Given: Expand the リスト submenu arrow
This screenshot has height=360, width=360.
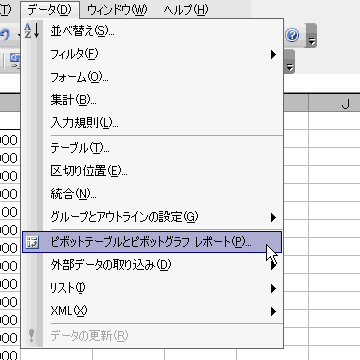Looking at the screenshot, I should pos(273,288).
